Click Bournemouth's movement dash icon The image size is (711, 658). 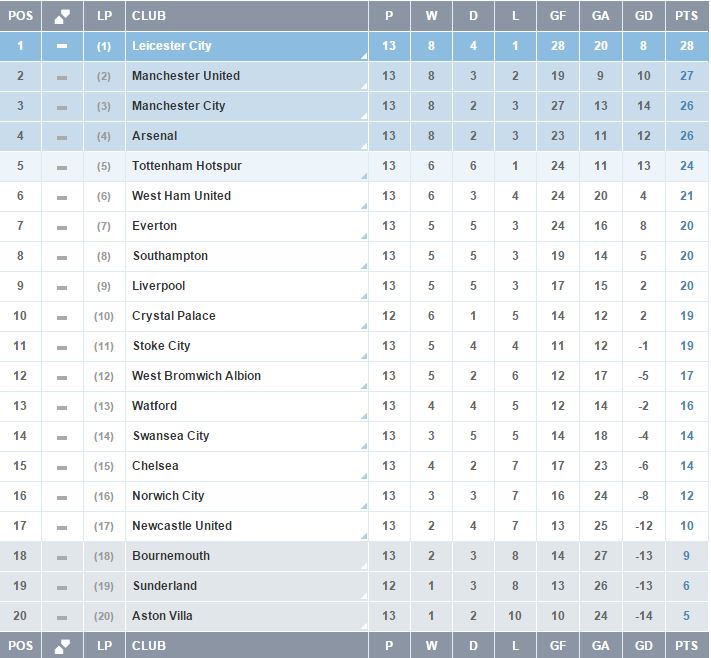[62, 557]
